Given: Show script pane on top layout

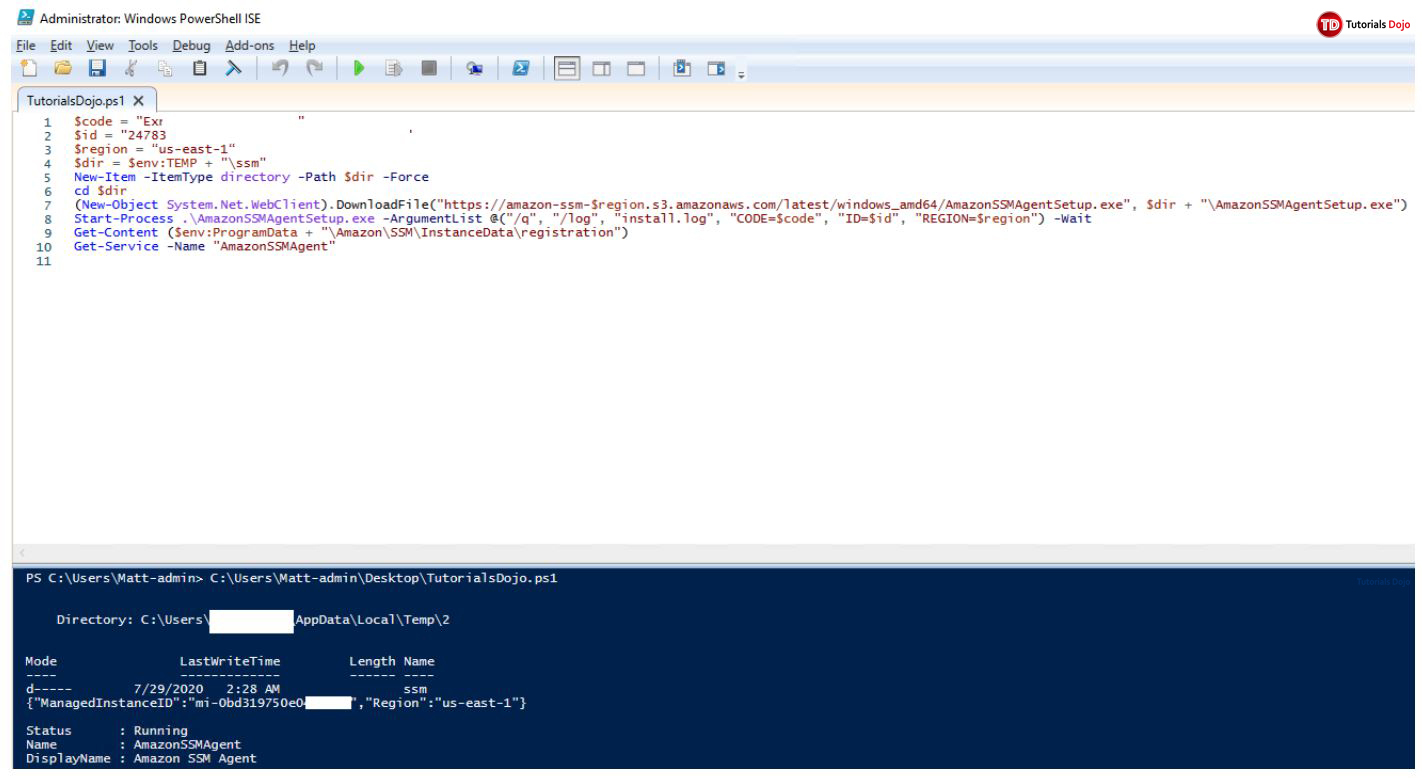Looking at the screenshot, I should 567,69.
